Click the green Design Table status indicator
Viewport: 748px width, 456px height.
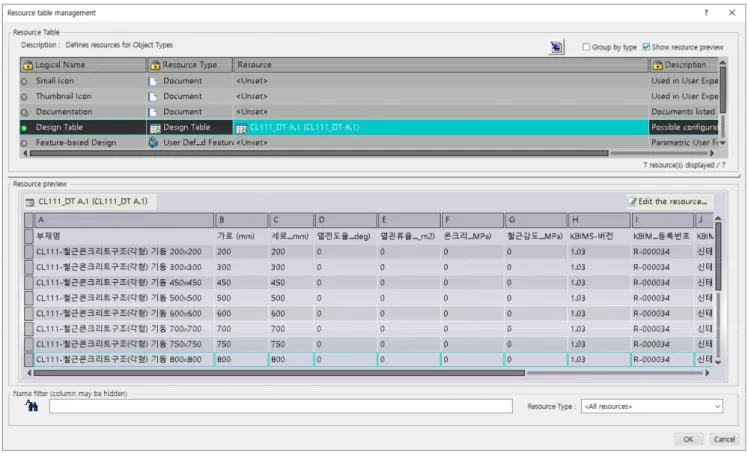coord(24,128)
